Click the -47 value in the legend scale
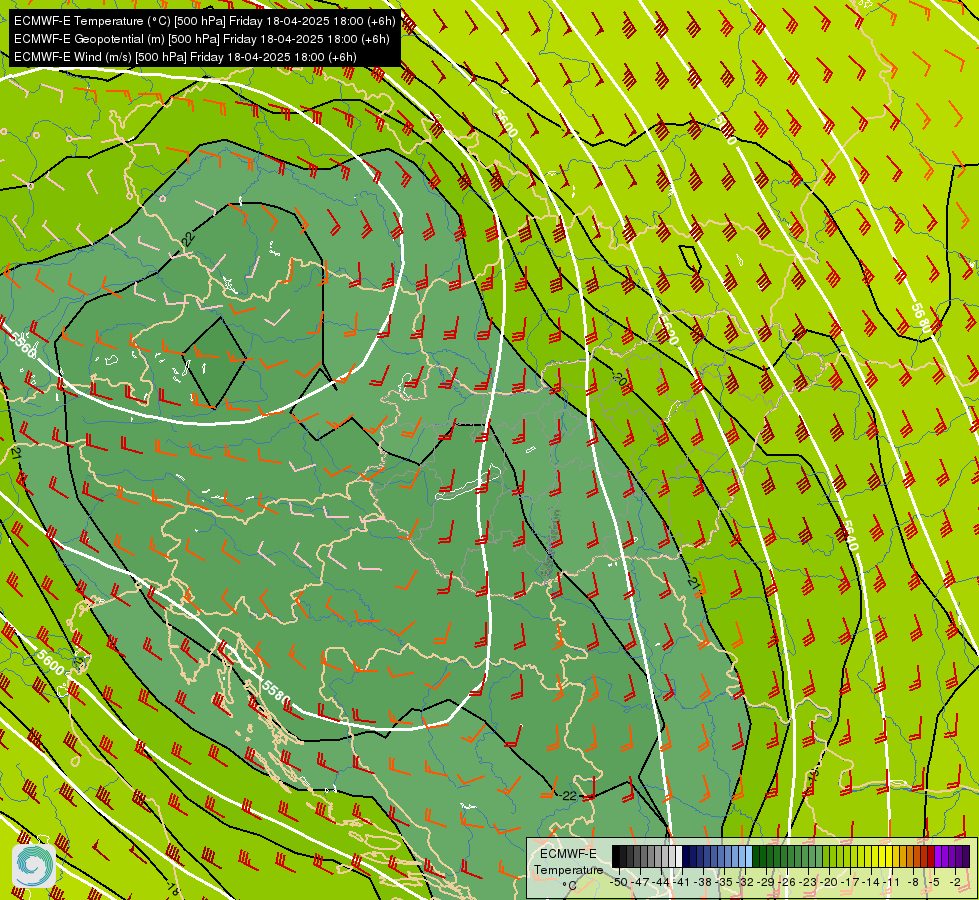The image size is (979, 900). [x=640, y=882]
